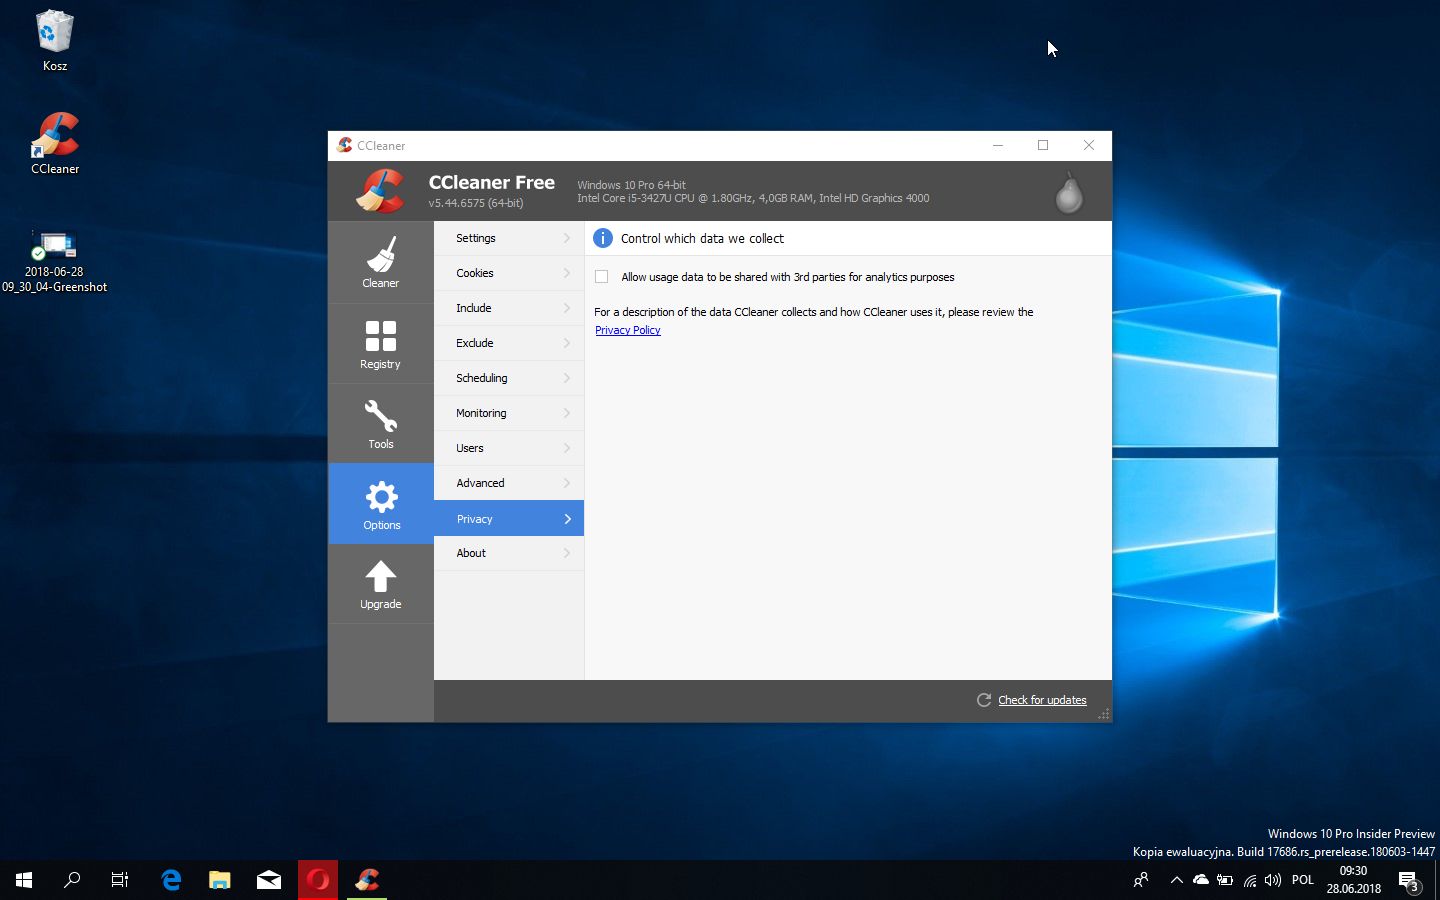Open the Cleaner section in the sidebar
Viewport: 1440px width, 900px height.
[x=380, y=262]
